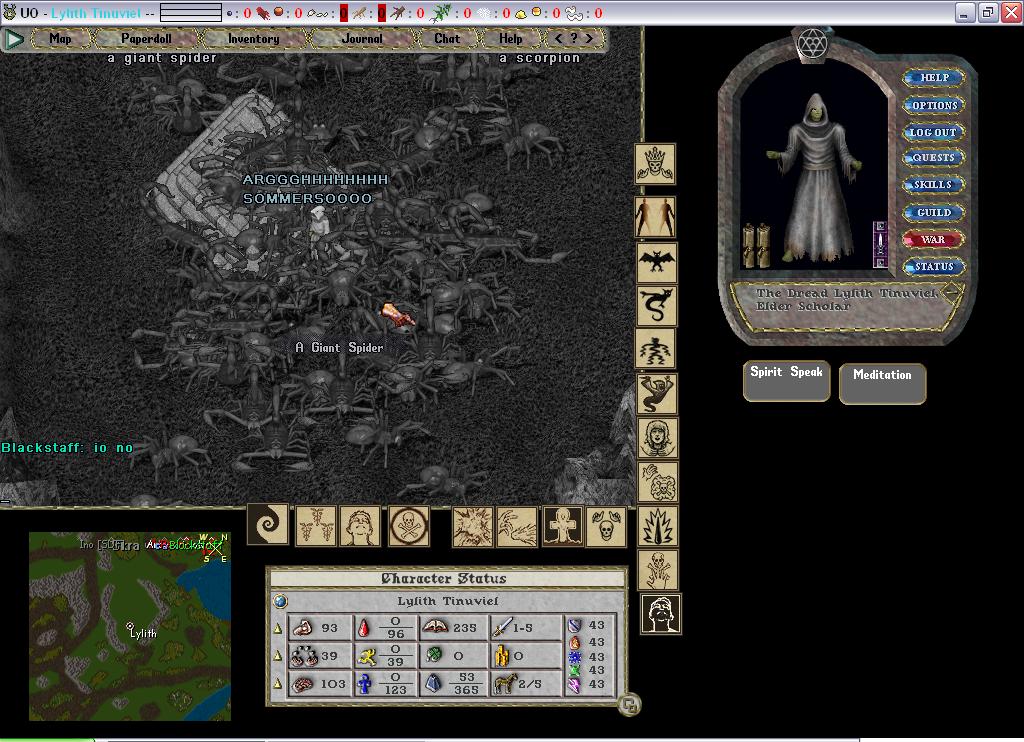The image size is (1024, 742).
Task: Use the Meditation skill button
Action: pyautogui.click(x=882, y=383)
